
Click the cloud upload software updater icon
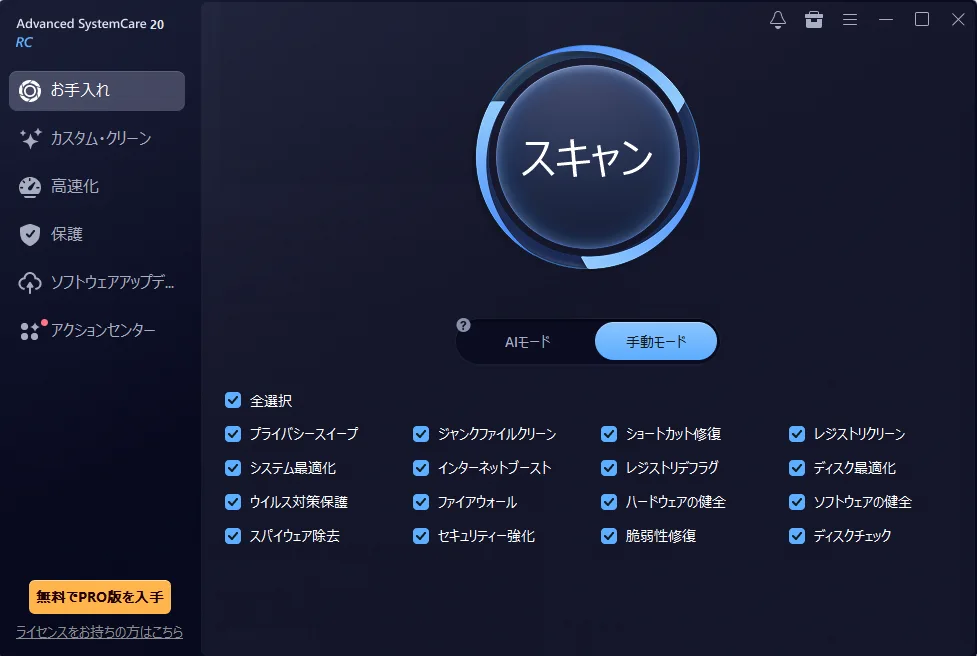pyautogui.click(x=29, y=282)
